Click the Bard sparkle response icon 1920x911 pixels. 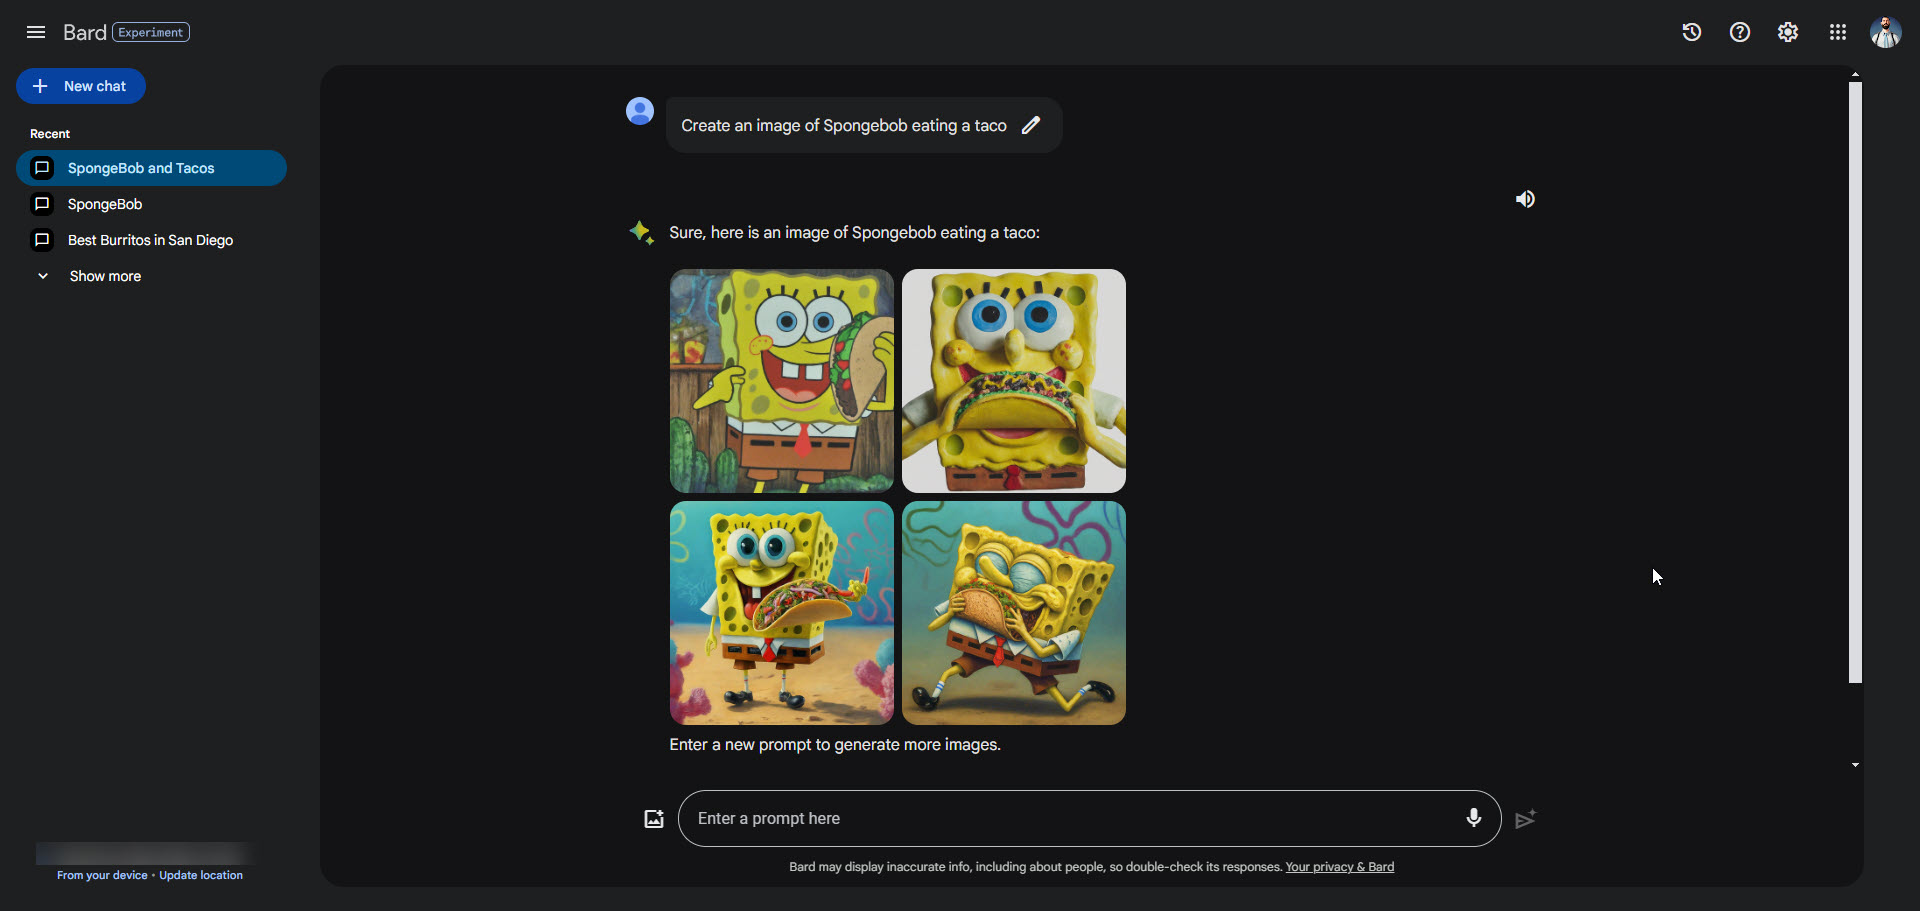pyautogui.click(x=641, y=233)
